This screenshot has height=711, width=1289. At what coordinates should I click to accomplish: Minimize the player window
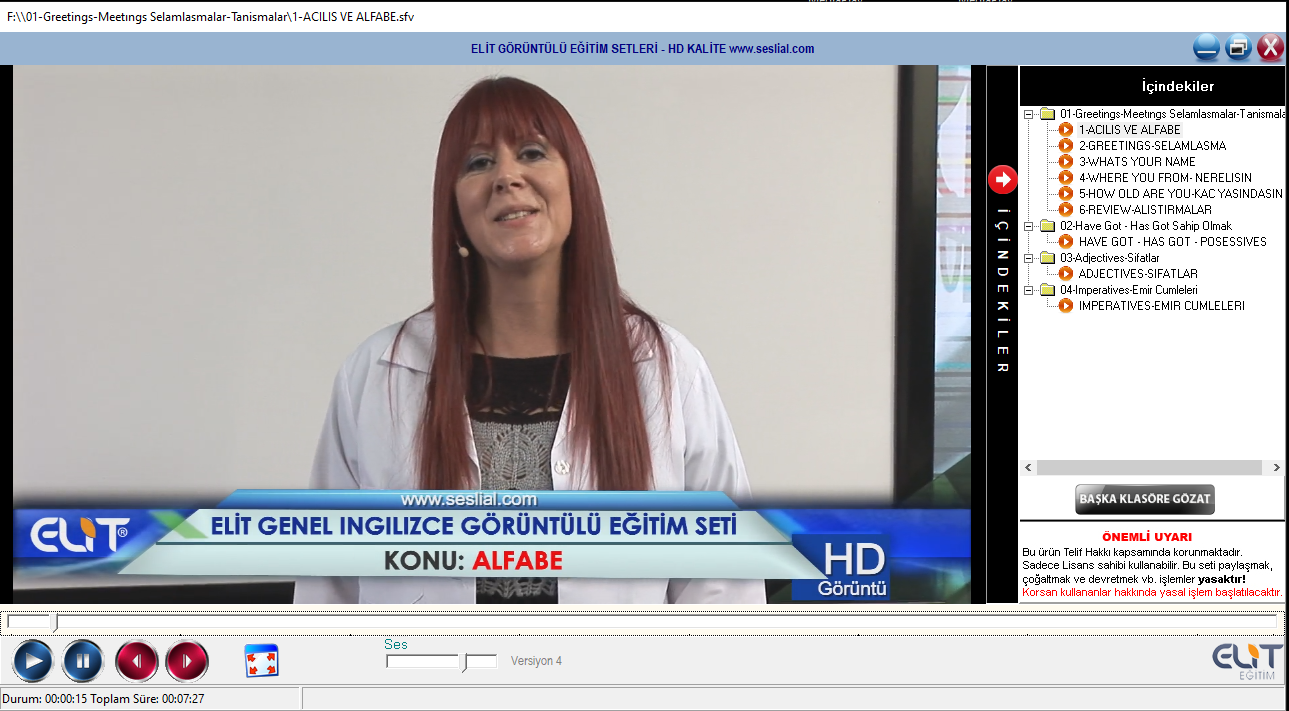1207,47
